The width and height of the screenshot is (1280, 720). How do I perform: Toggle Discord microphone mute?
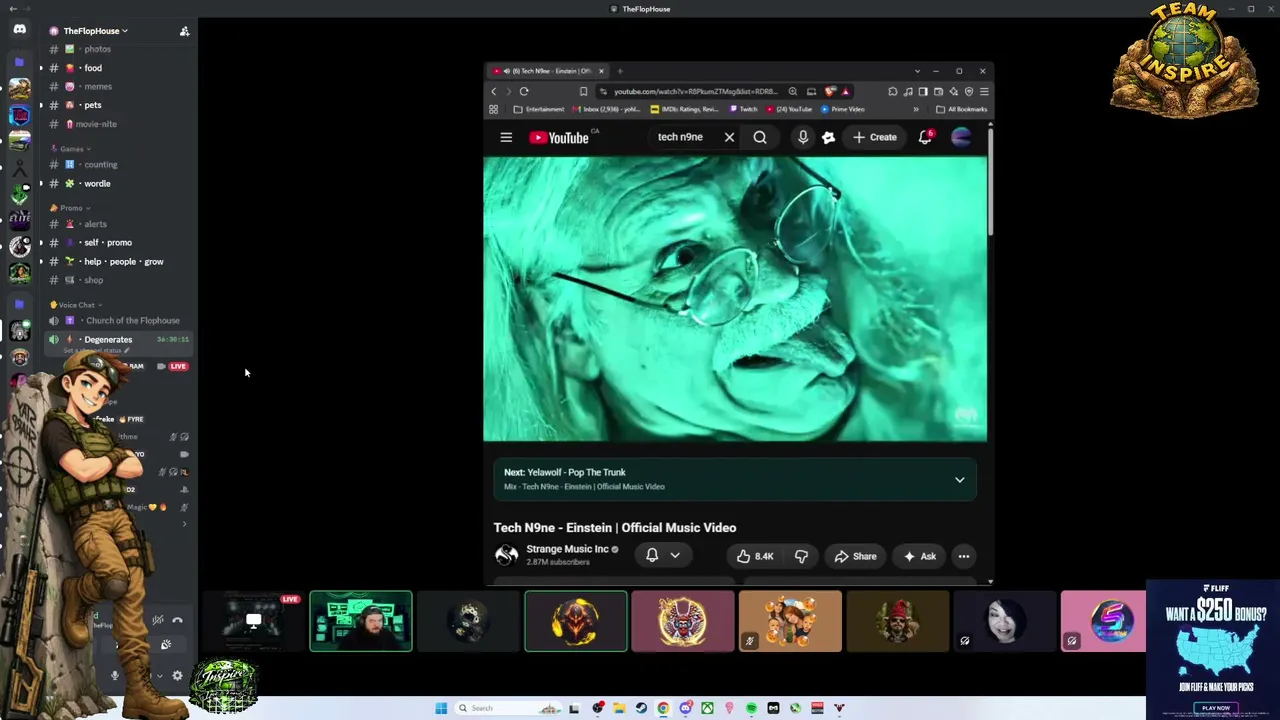[x=115, y=676]
